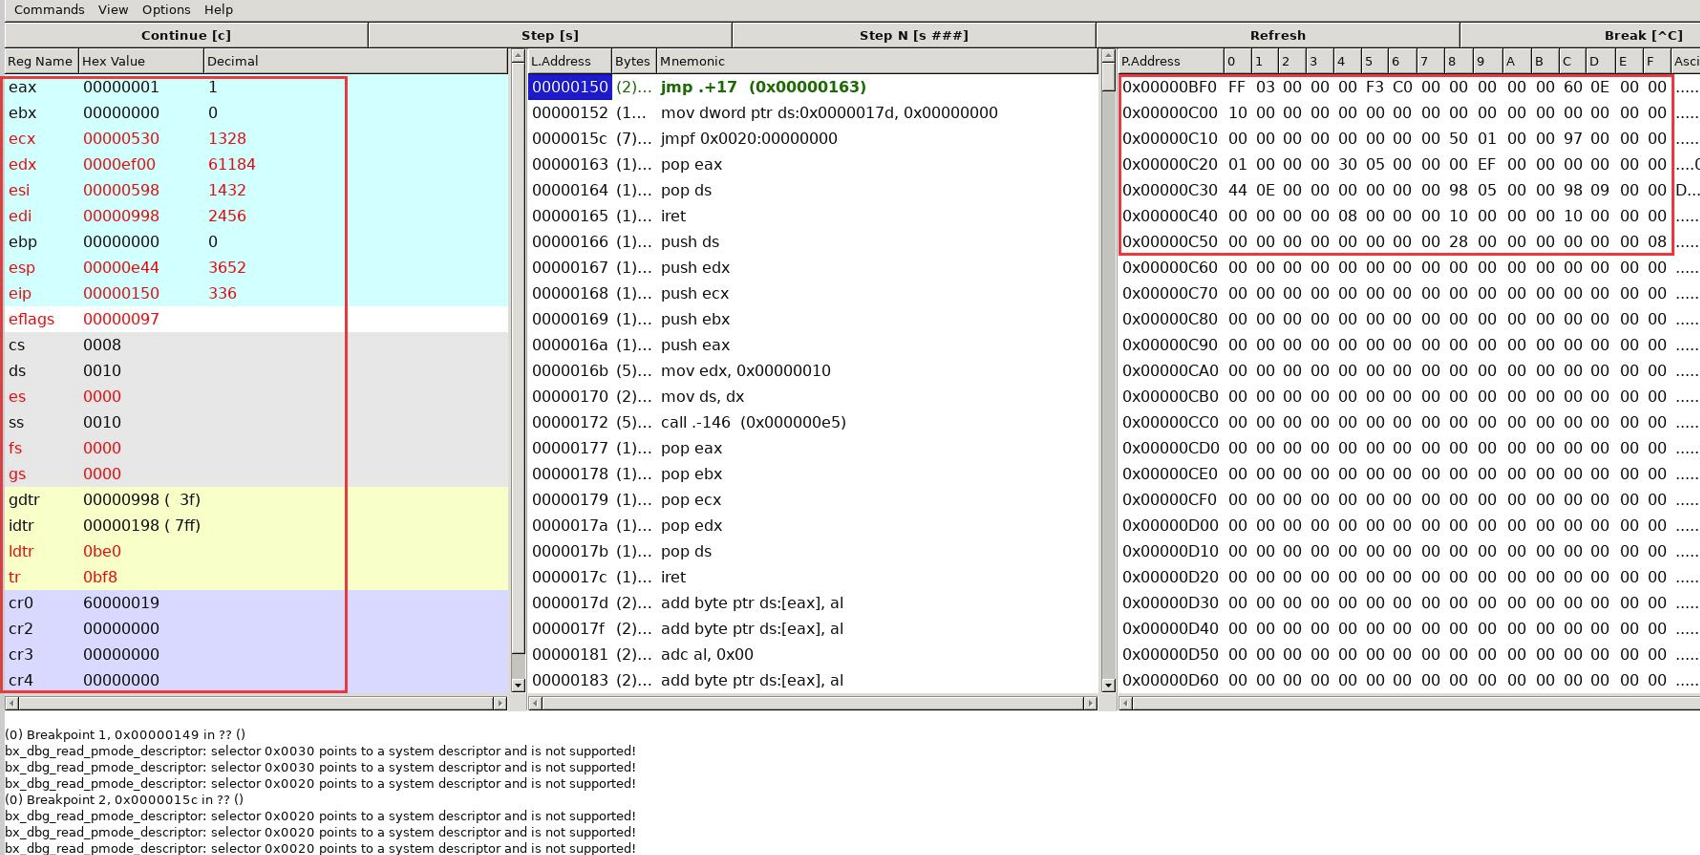Click Breakpoint 1 line in output log

coord(125,735)
